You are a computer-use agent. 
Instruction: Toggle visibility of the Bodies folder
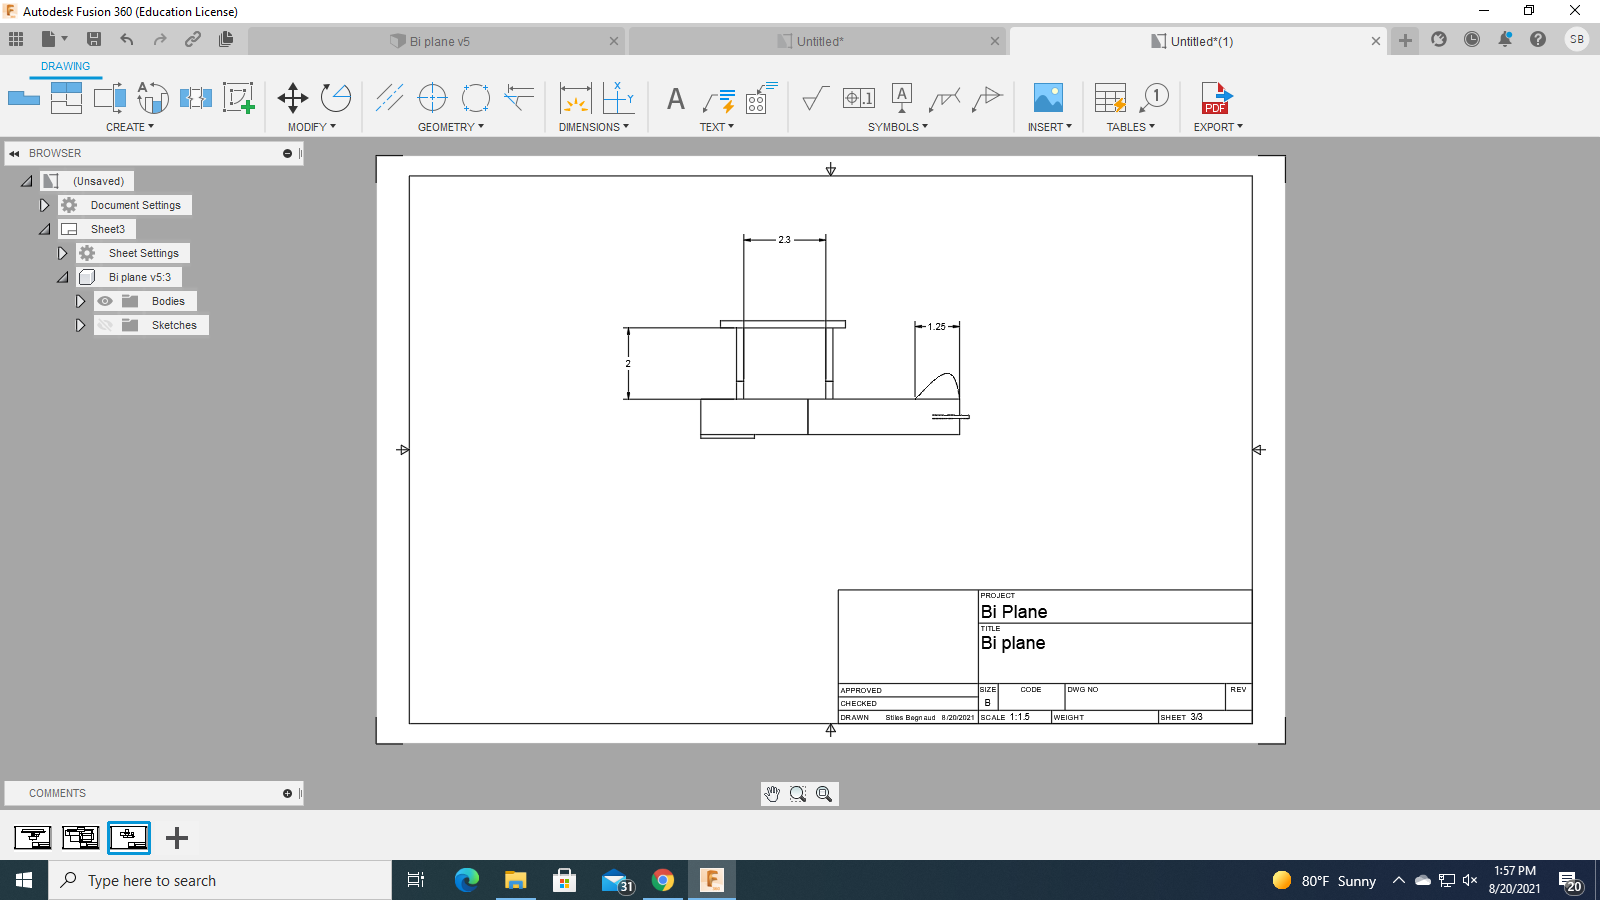pyautogui.click(x=104, y=300)
